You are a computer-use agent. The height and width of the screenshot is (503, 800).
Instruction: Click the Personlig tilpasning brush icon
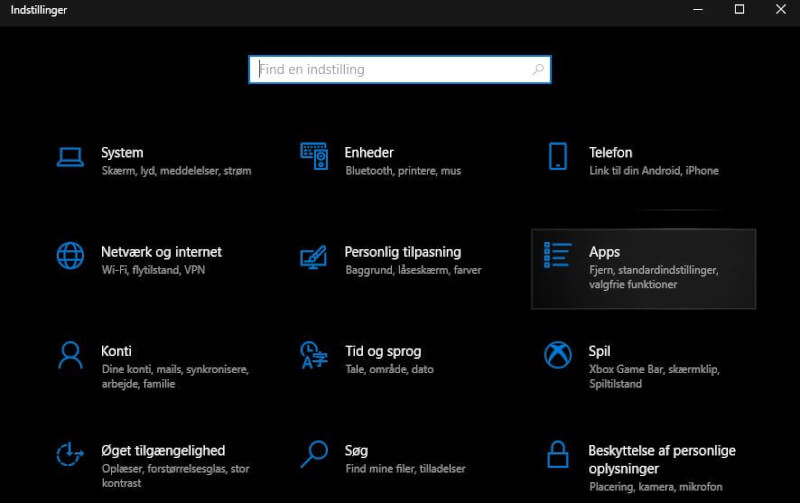pos(314,257)
